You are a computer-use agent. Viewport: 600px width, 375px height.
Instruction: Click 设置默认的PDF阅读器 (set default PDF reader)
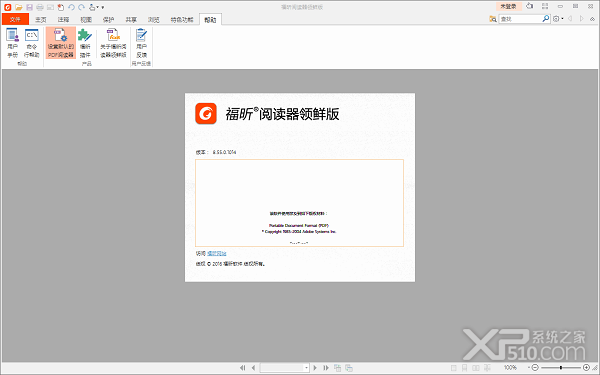[61, 43]
